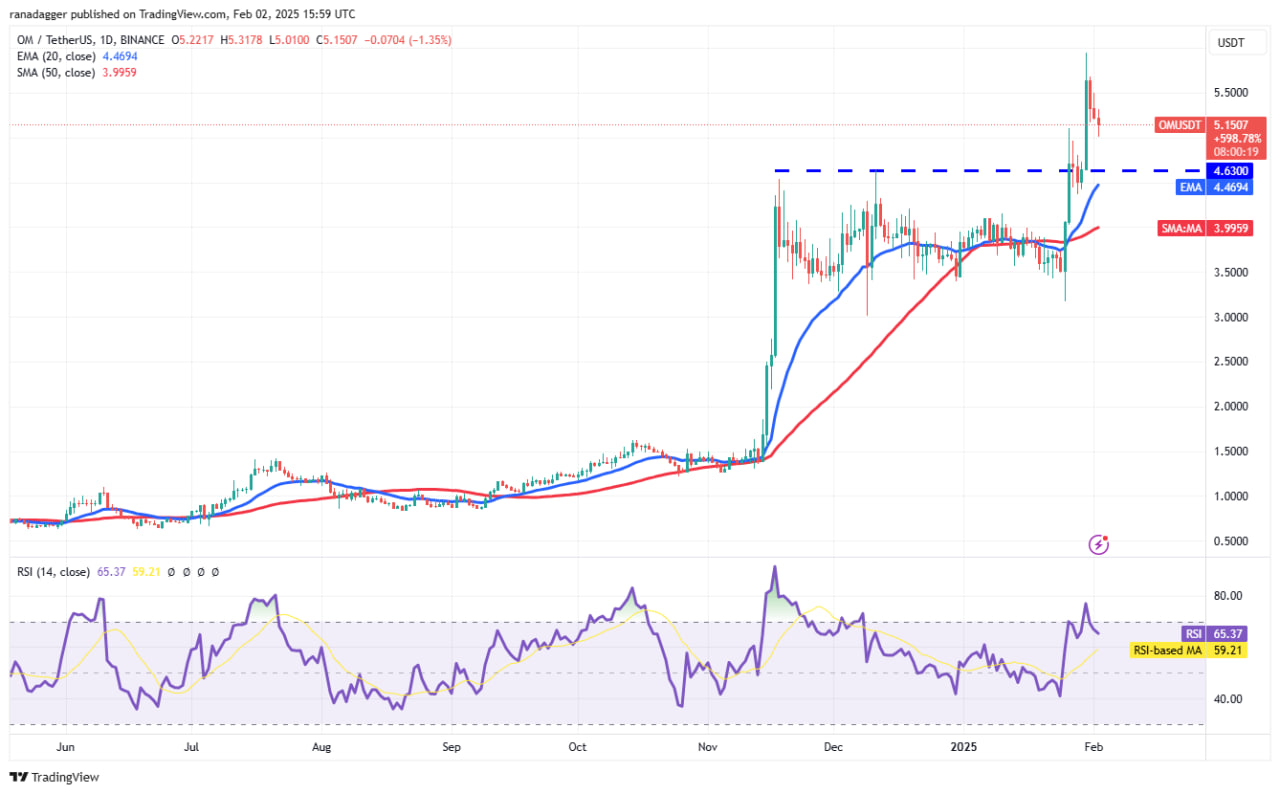Viewport: 1280px width, 794px height.
Task: Open the 1D timeframe selector
Action: click(109, 39)
